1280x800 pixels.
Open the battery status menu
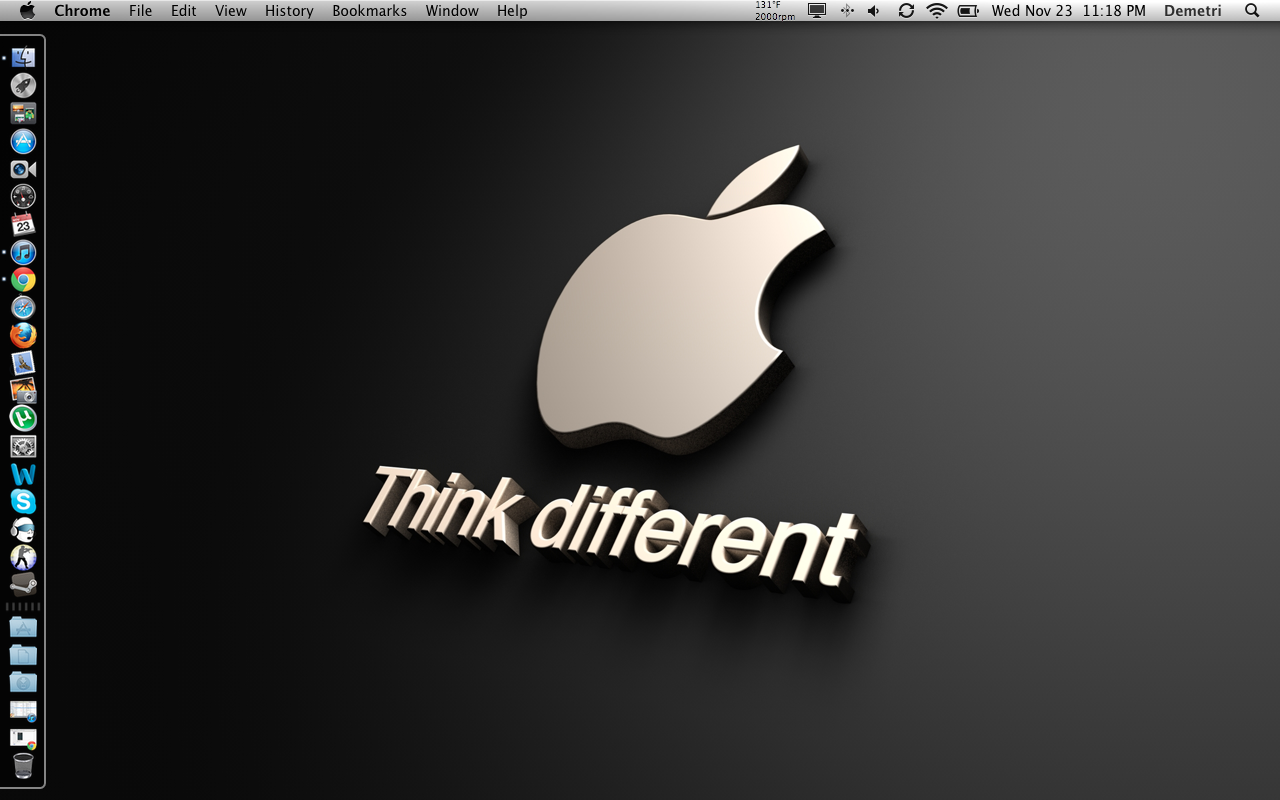(968, 11)
